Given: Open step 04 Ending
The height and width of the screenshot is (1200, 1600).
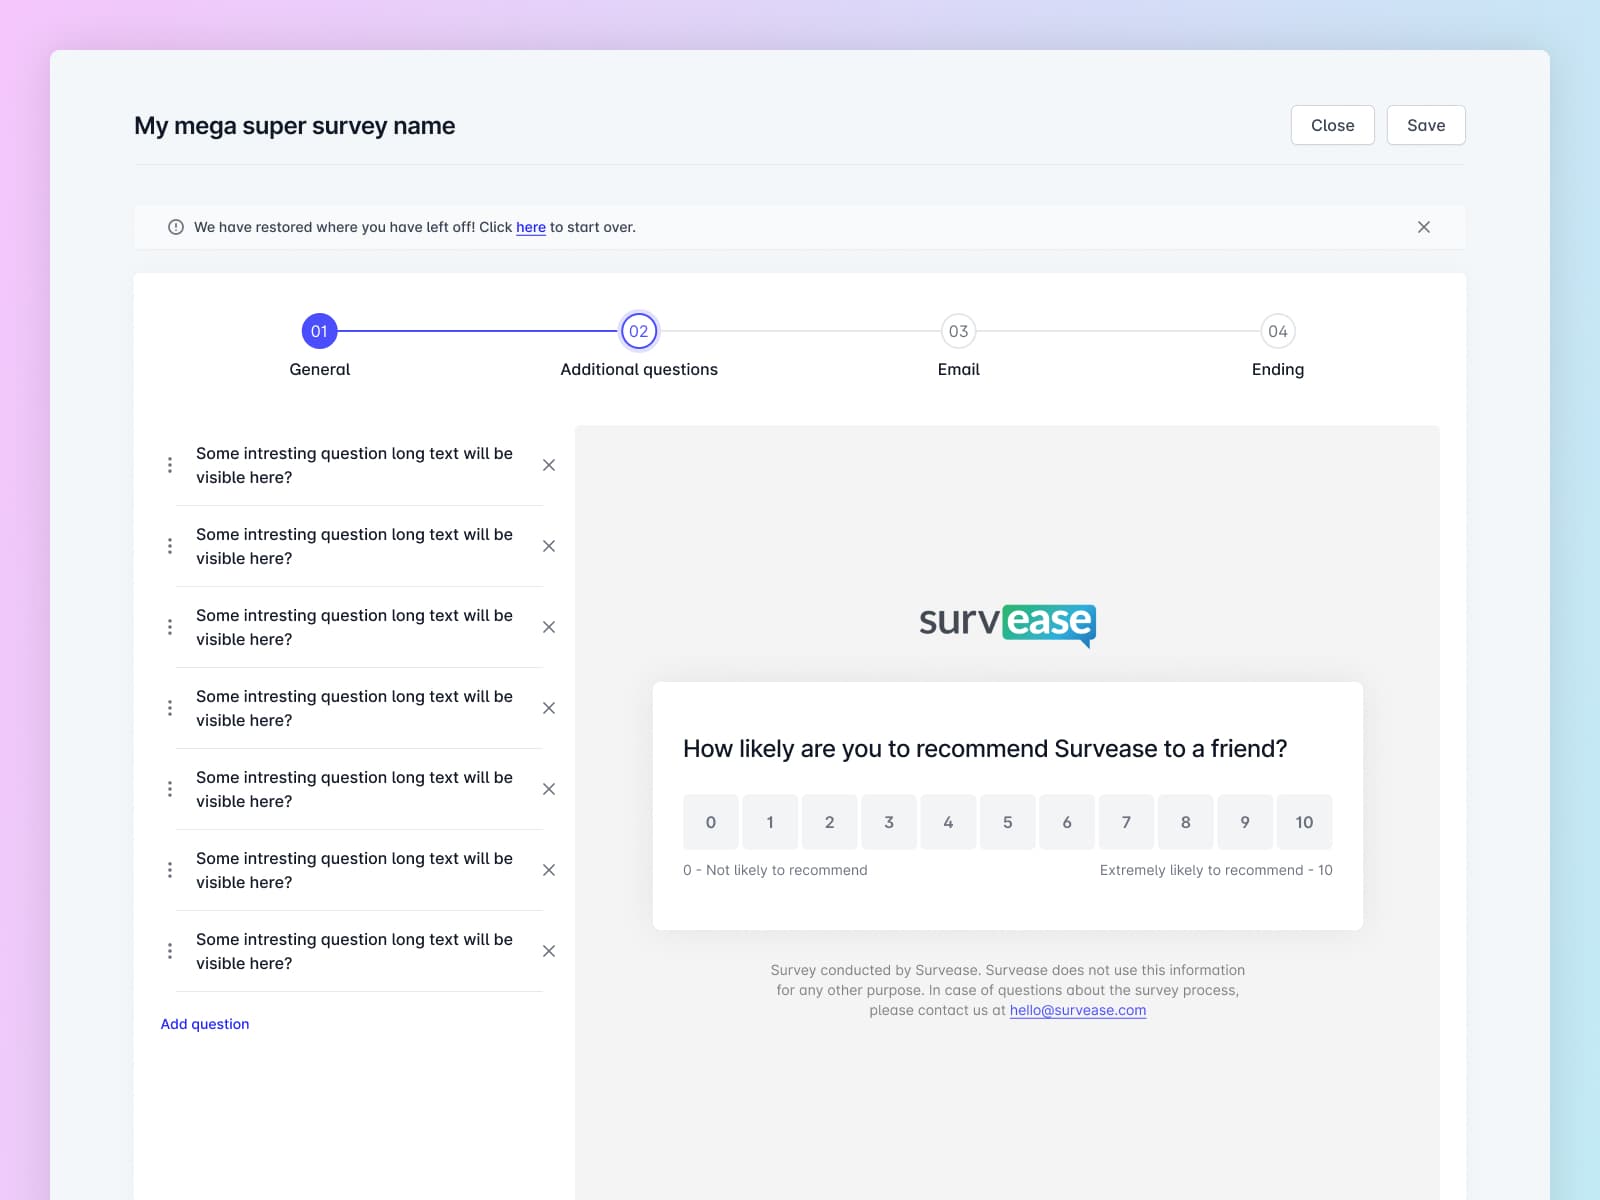Looking at the screenshot, I should pyautogui.click(x=1277, y=331).
